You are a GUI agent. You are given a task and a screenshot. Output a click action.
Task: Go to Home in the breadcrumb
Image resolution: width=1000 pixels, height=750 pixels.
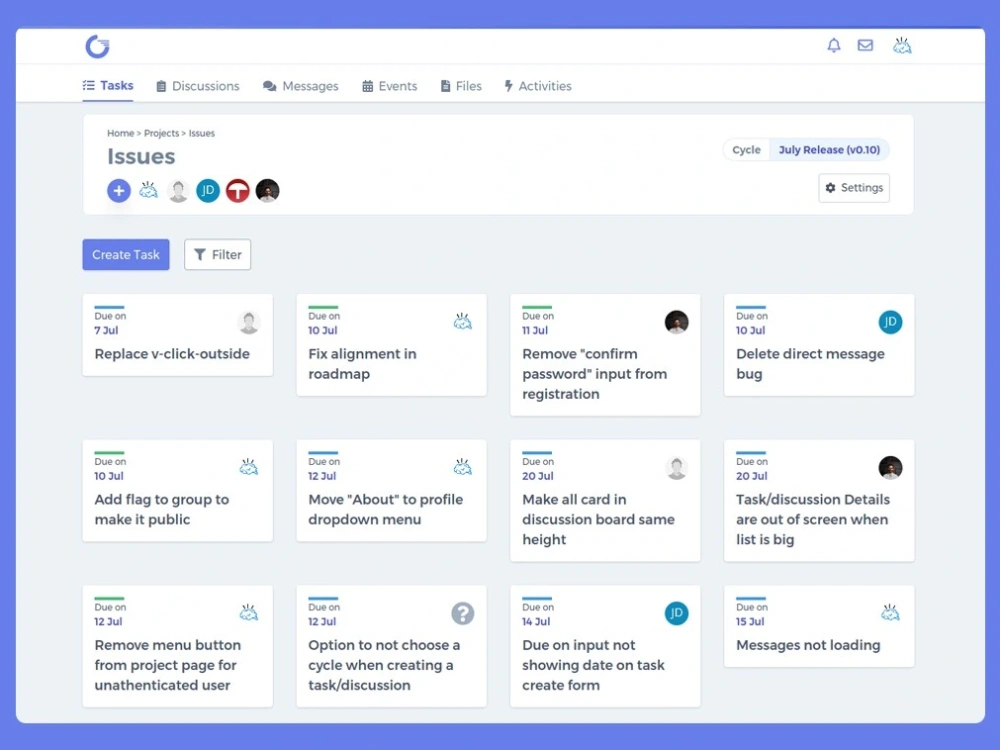pos(121,133)
